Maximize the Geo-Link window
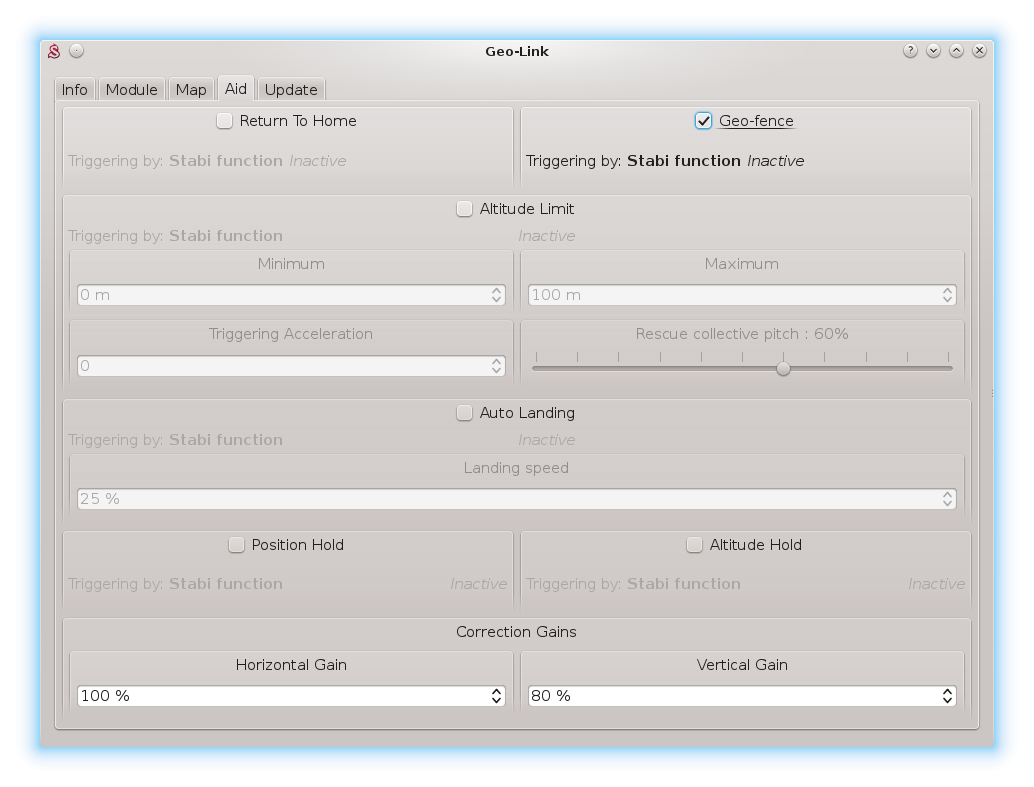1034x787 pixels. tap(956, 51)
